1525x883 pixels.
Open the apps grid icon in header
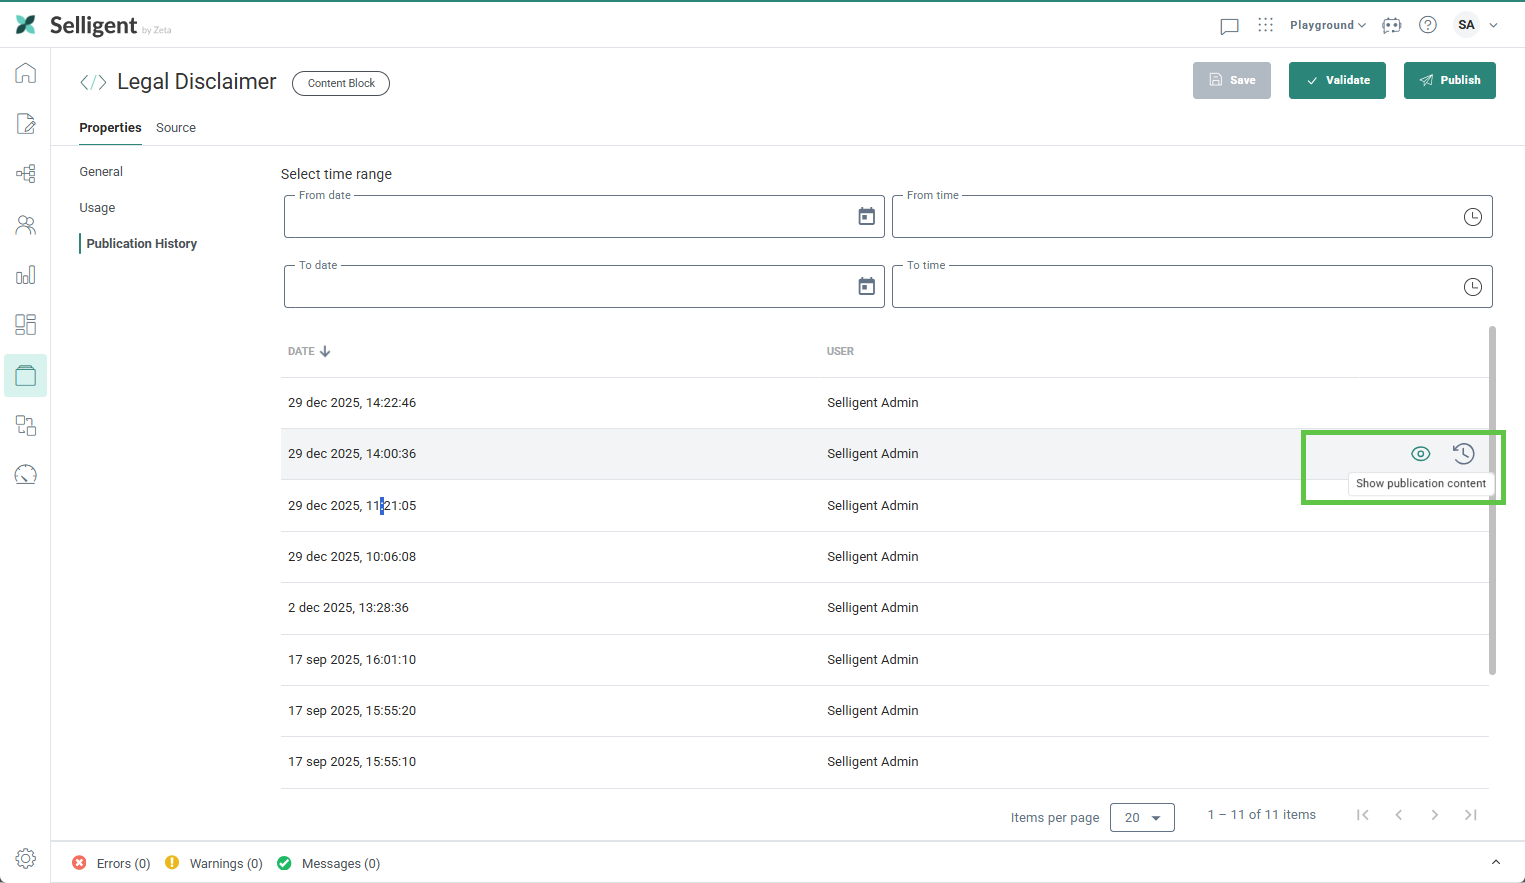coord(1265,25)
